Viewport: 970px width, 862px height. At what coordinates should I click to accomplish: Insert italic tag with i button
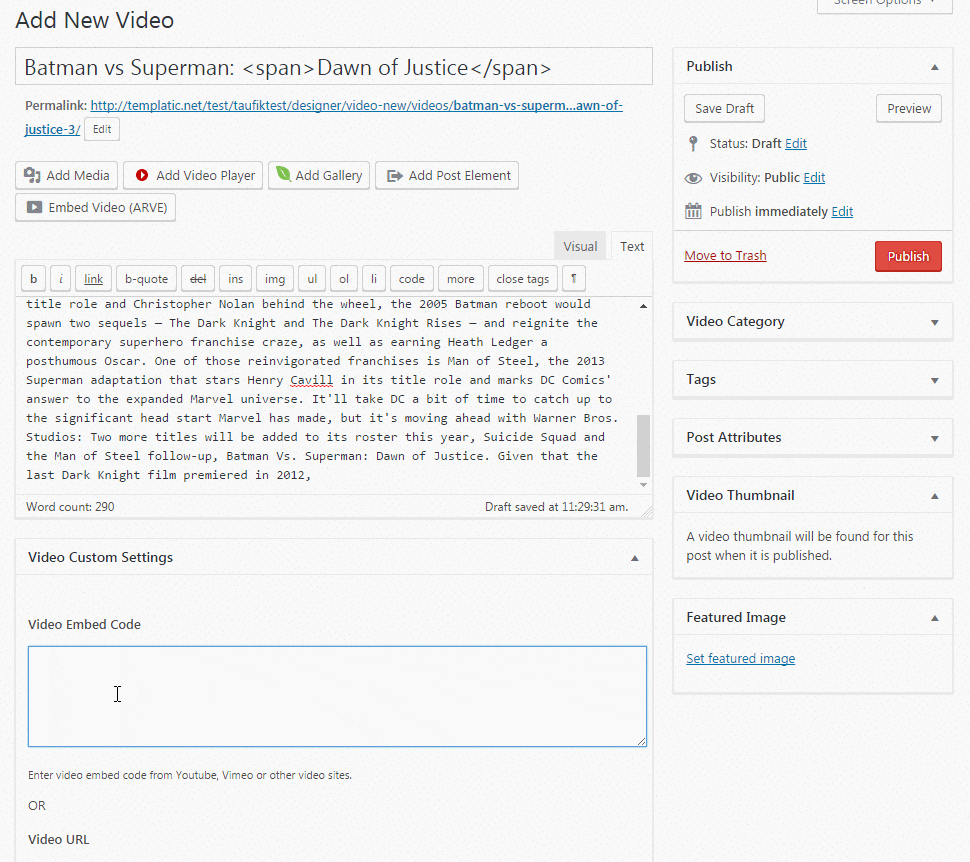[61, 278]
